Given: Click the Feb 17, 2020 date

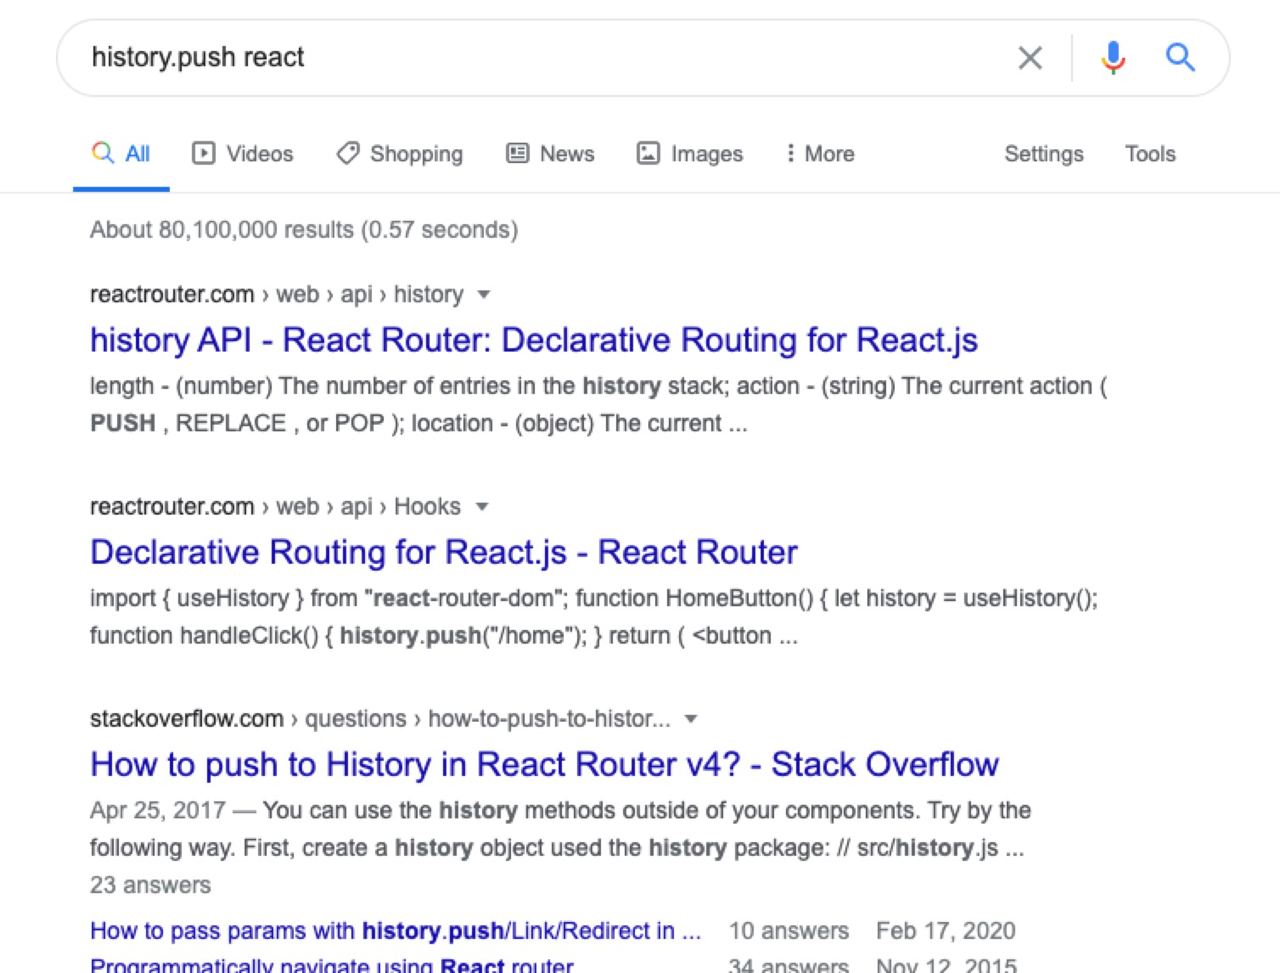Looking at the screenshot, I should tap(946, 931).
